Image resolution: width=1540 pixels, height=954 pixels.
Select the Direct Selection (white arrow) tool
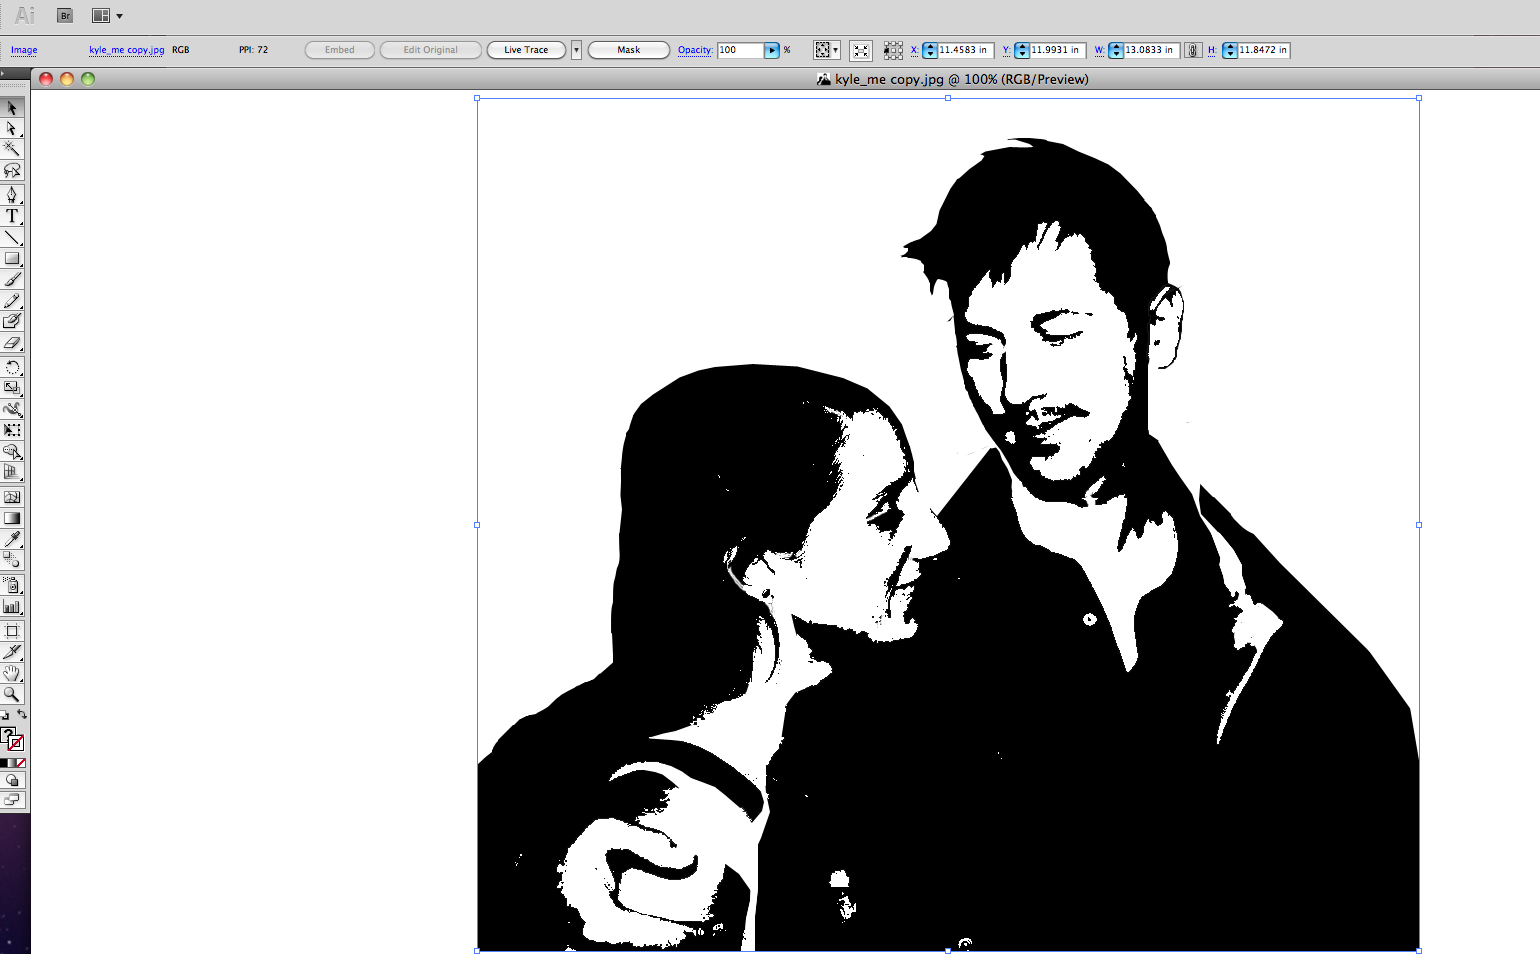coord(12,129)
